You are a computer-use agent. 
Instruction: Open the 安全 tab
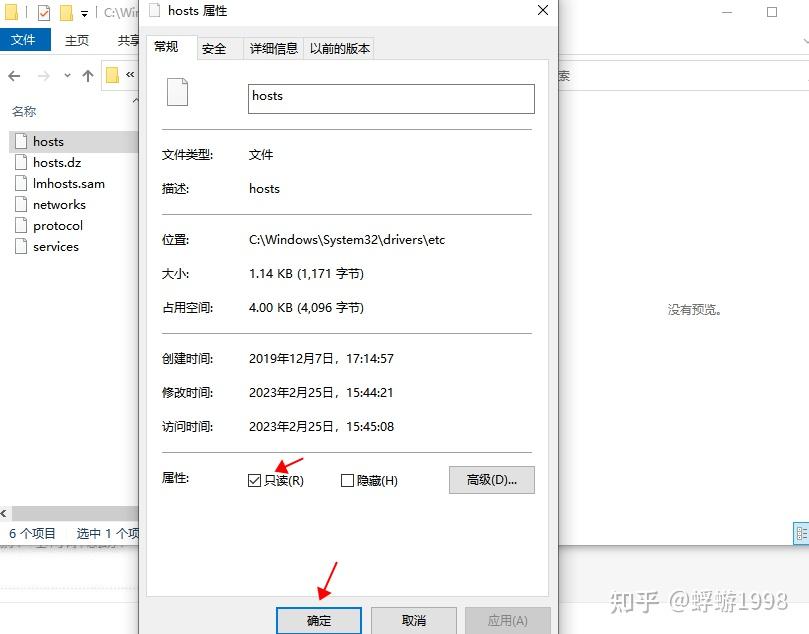tap(214, 49)
